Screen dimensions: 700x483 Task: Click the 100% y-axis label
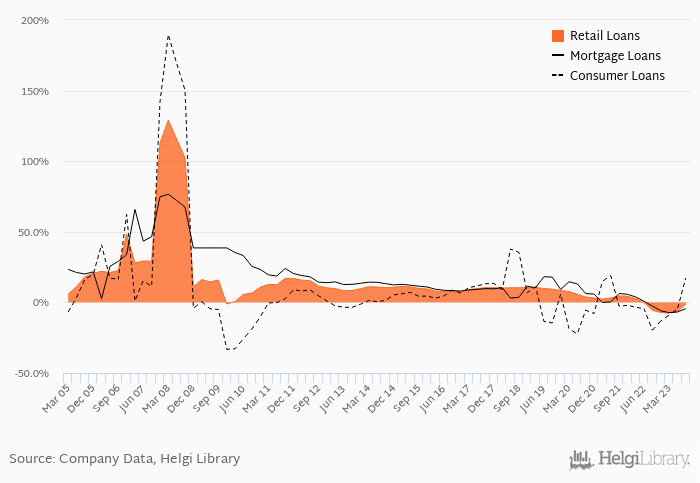pos(35,162)
